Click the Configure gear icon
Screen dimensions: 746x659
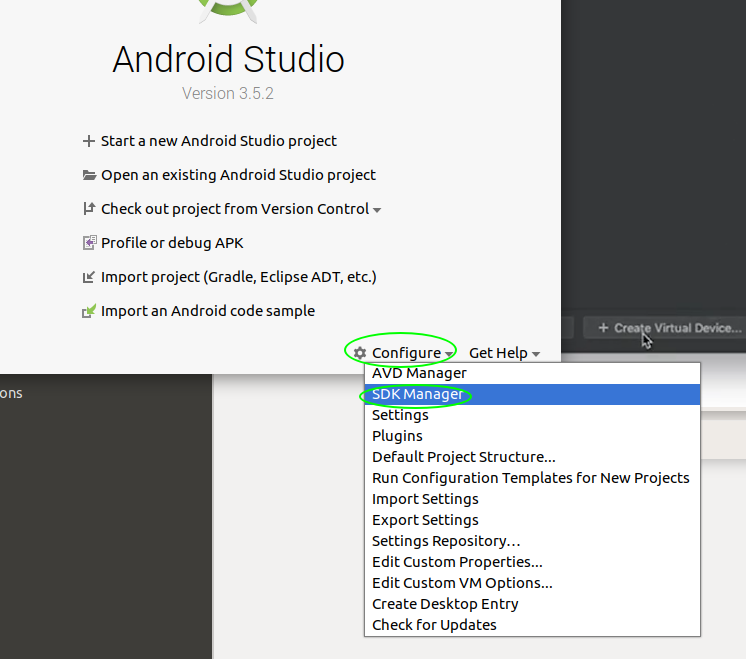[x=360, y=353]
